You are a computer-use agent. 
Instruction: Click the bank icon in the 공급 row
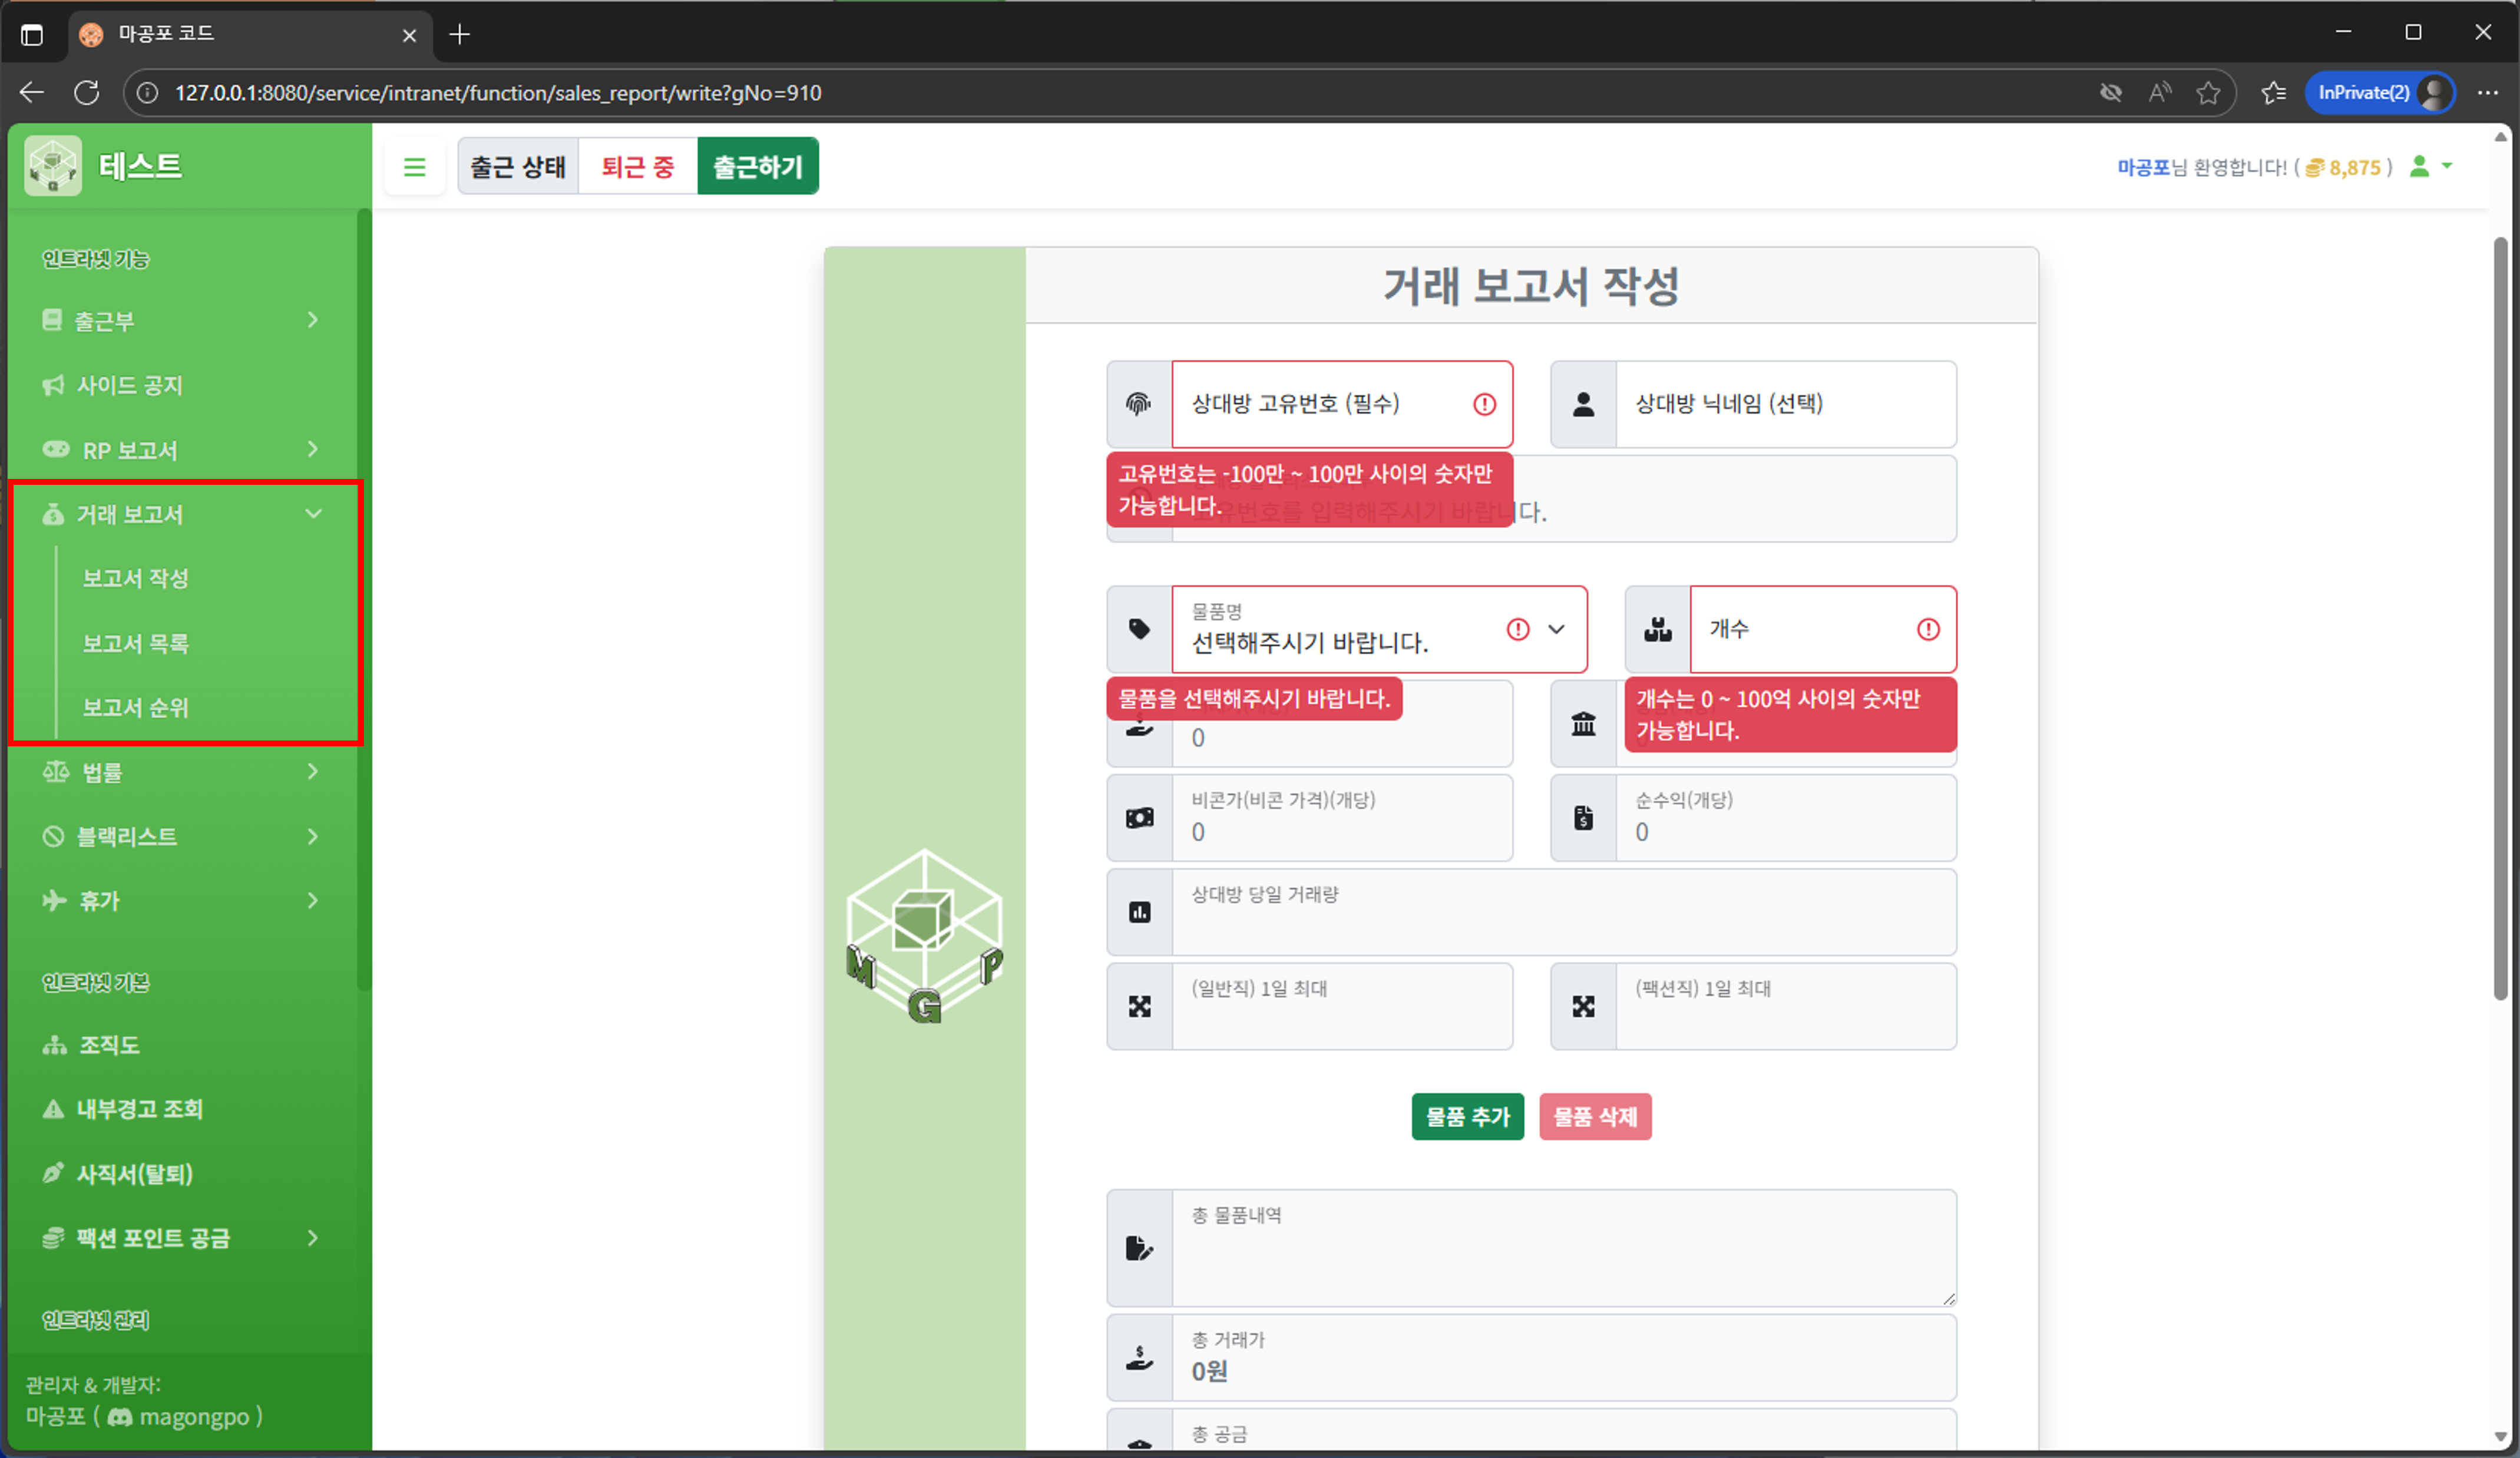pyautogui.click(x=1583, y=723)
